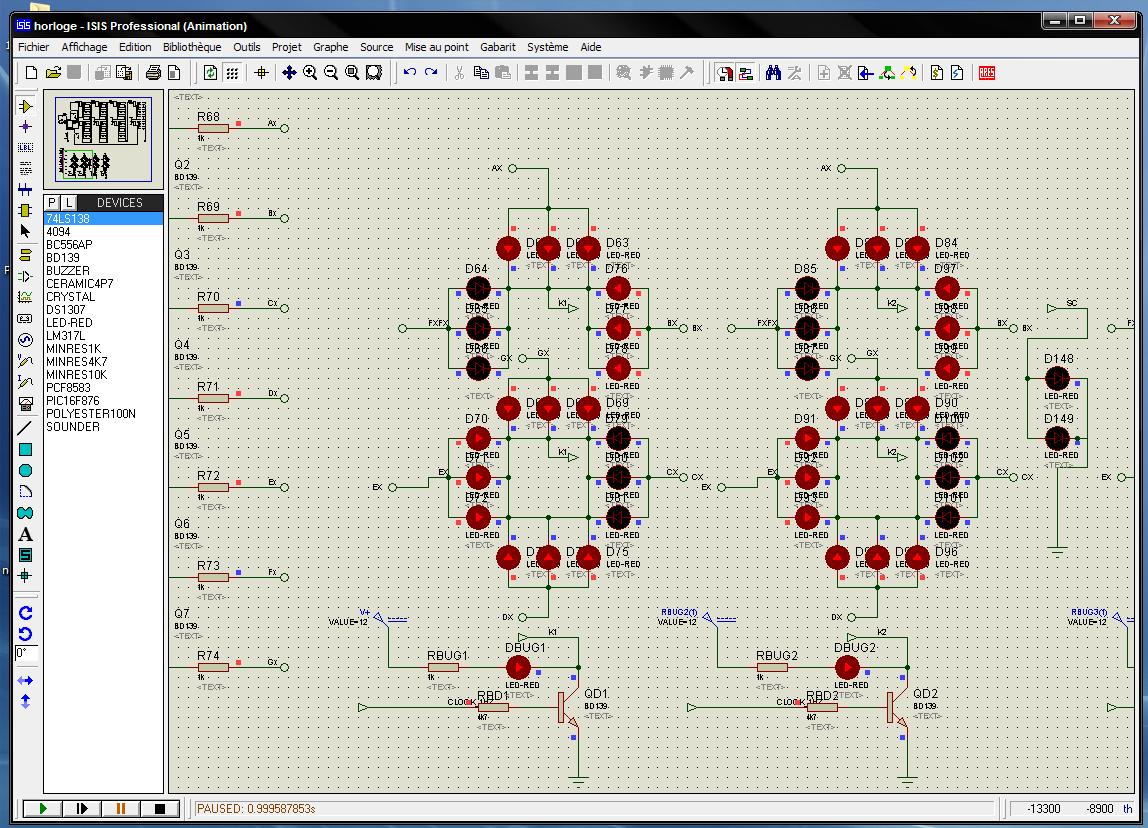Select the Component mode tool
Screen dimensions: 1148x828
click(x=26, y=106)
